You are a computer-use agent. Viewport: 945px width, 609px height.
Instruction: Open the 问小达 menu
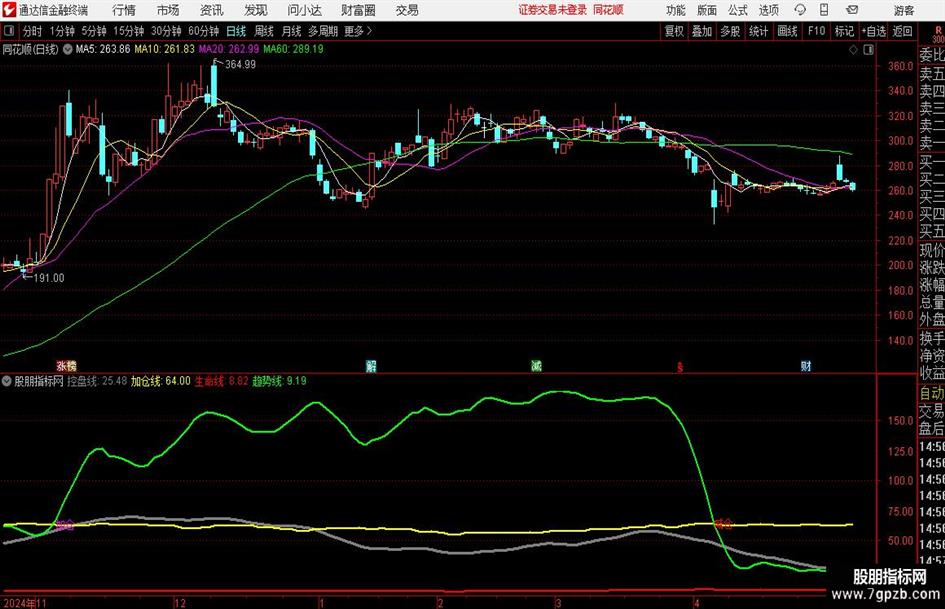(x=304, y=10)
